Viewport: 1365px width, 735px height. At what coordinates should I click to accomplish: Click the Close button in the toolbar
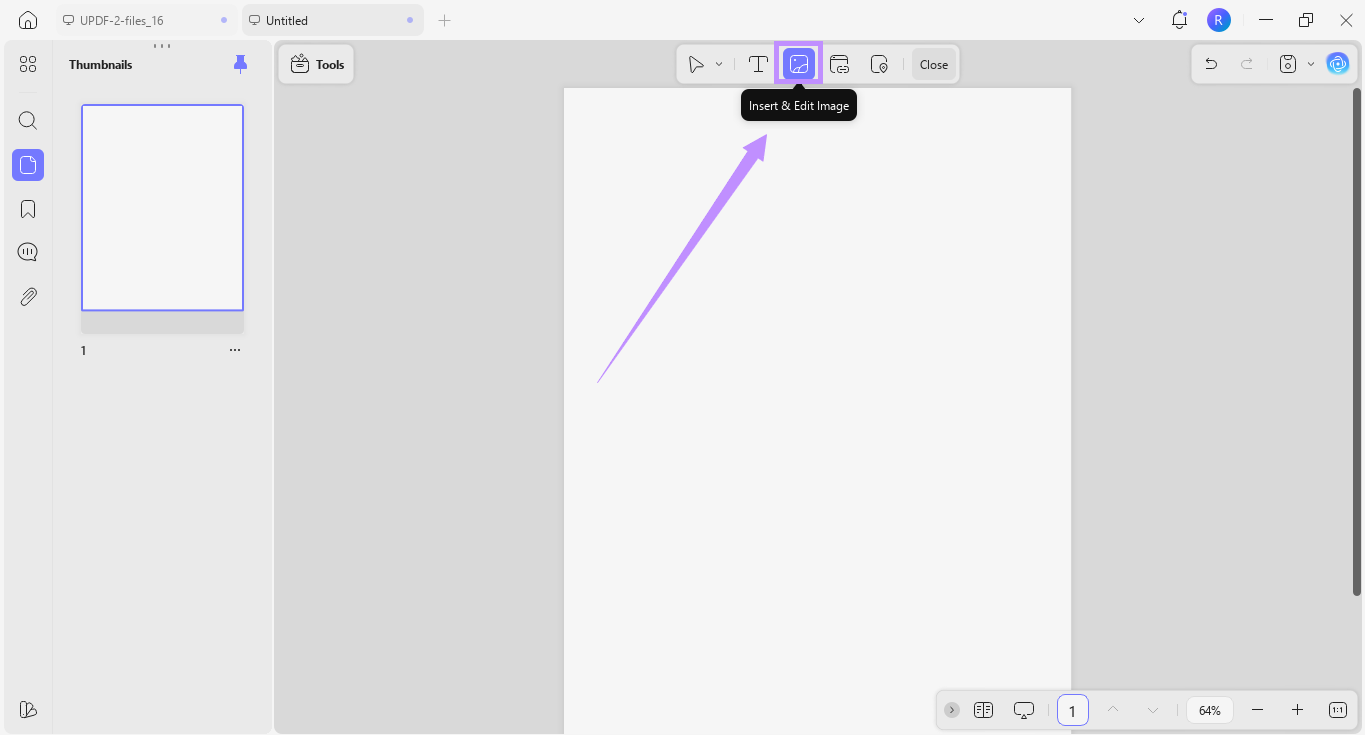tap(933, 63)
